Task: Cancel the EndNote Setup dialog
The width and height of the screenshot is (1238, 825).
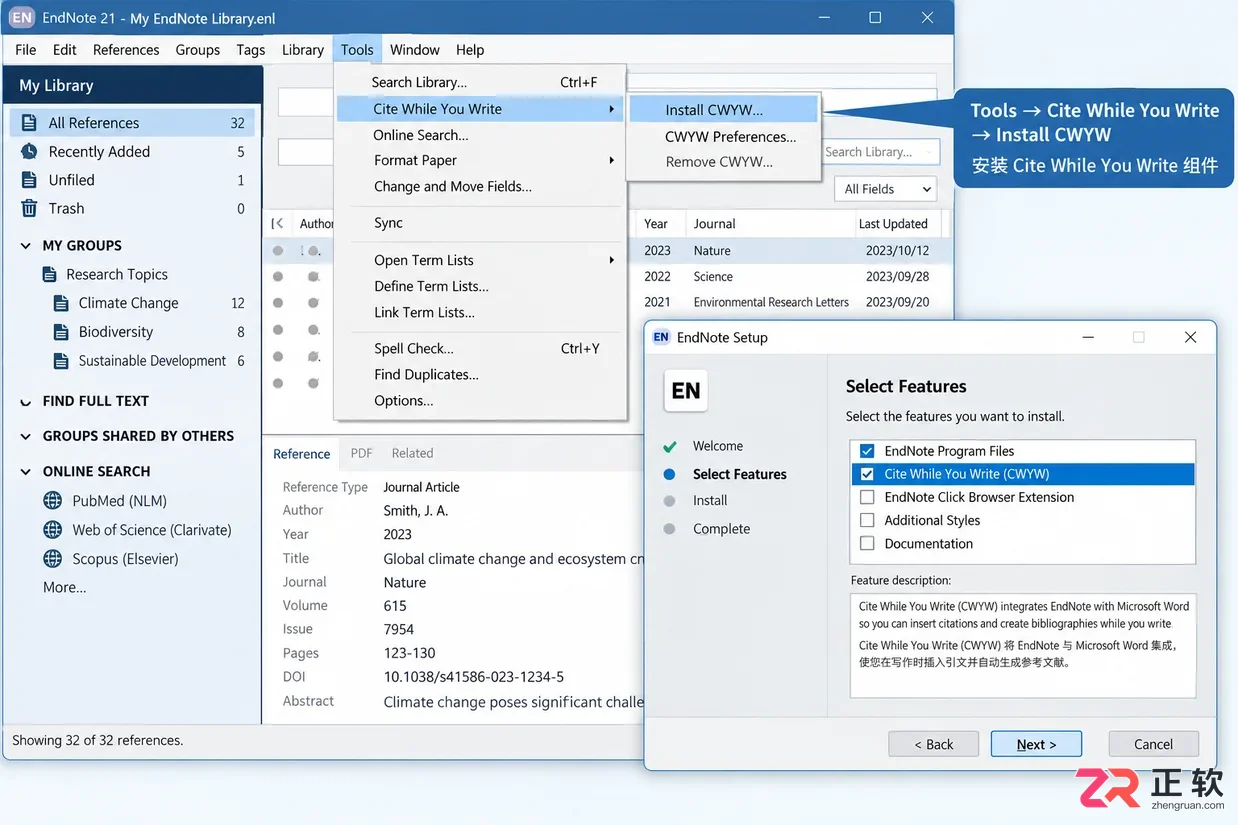Action: (x=1153, y=744)
